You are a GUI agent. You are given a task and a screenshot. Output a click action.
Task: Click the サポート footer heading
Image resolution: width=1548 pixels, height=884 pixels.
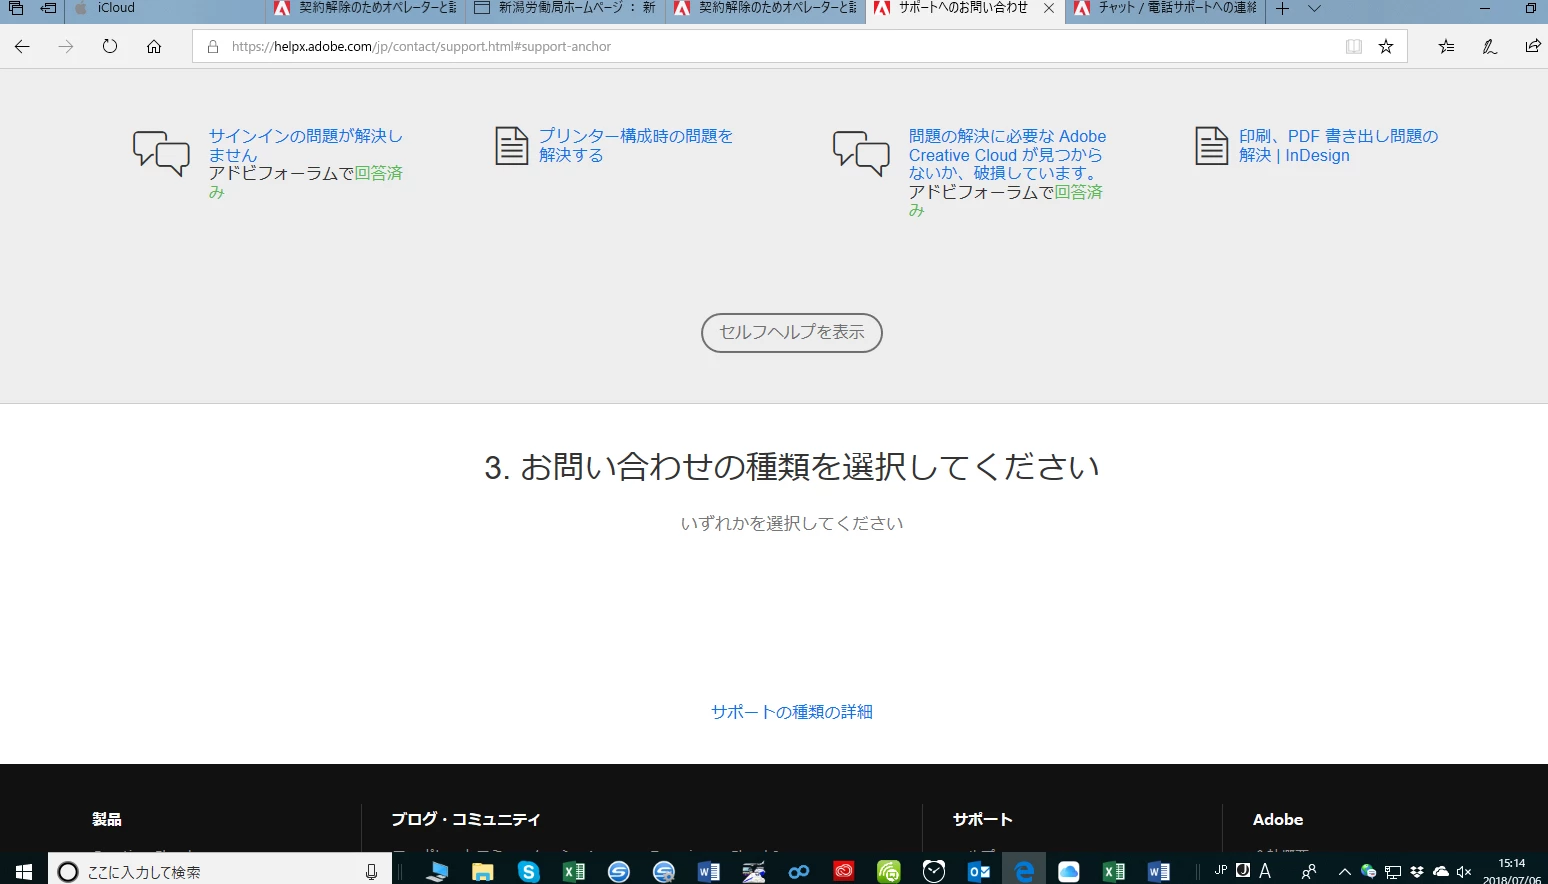[983, 819]
